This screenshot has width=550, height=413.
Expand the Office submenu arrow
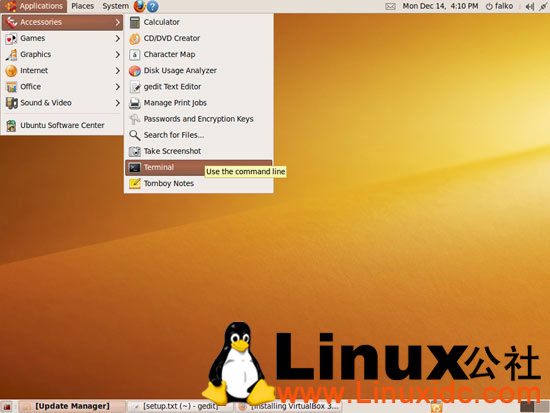tap(118, 87)
